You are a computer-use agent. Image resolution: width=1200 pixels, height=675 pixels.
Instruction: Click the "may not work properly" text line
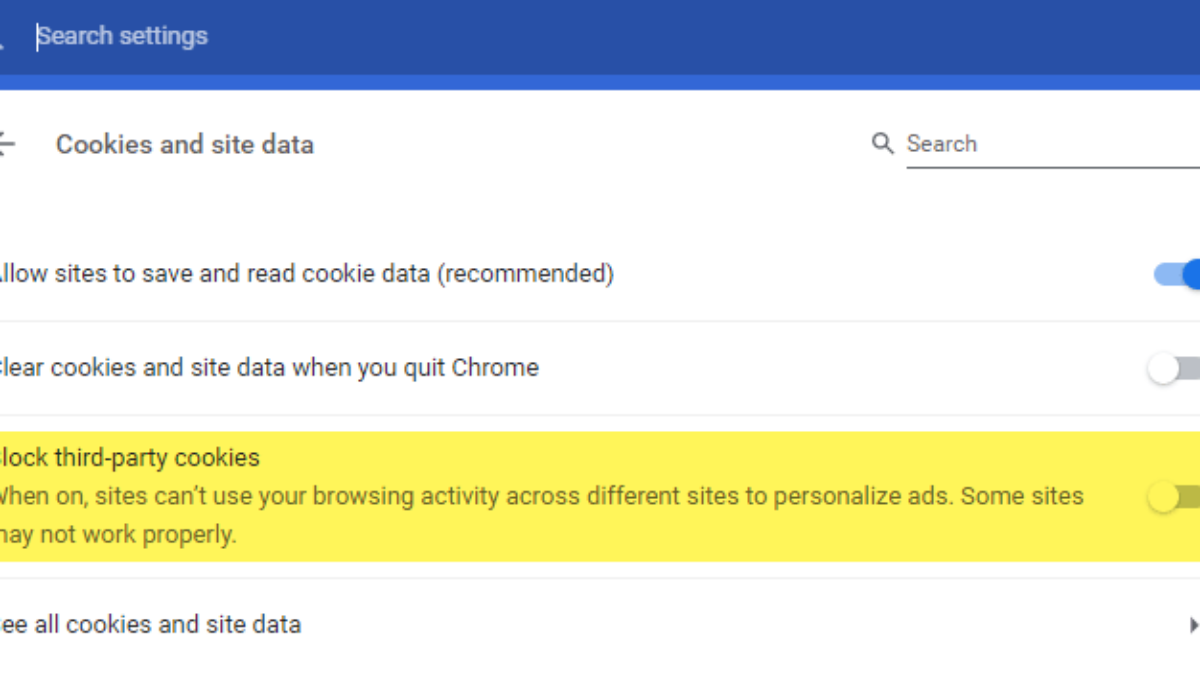tap(118, 534)
